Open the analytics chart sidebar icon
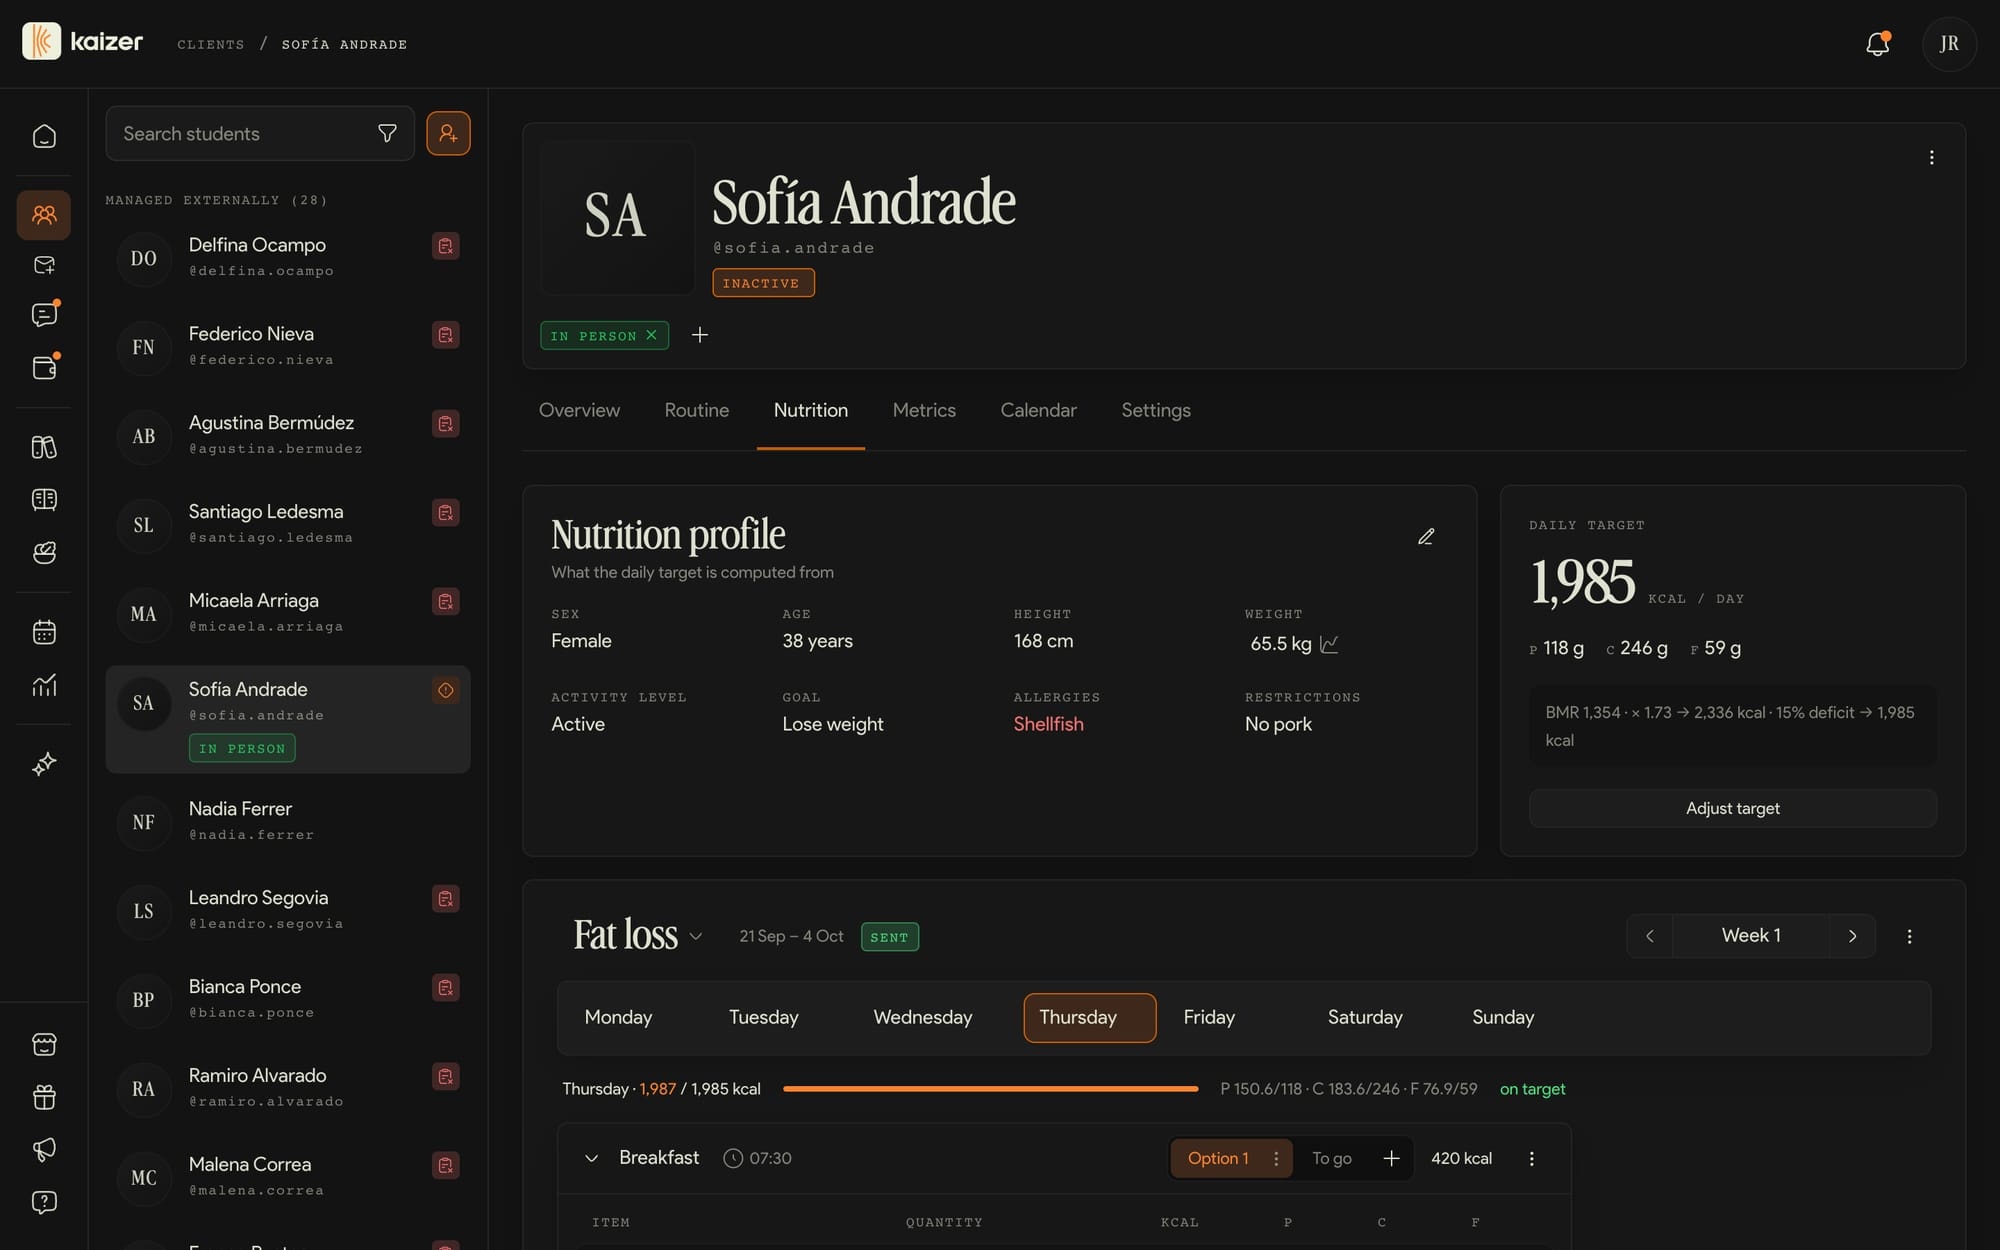The width and height of the screenshot is (2000, 1250). [x=44, y=685]
